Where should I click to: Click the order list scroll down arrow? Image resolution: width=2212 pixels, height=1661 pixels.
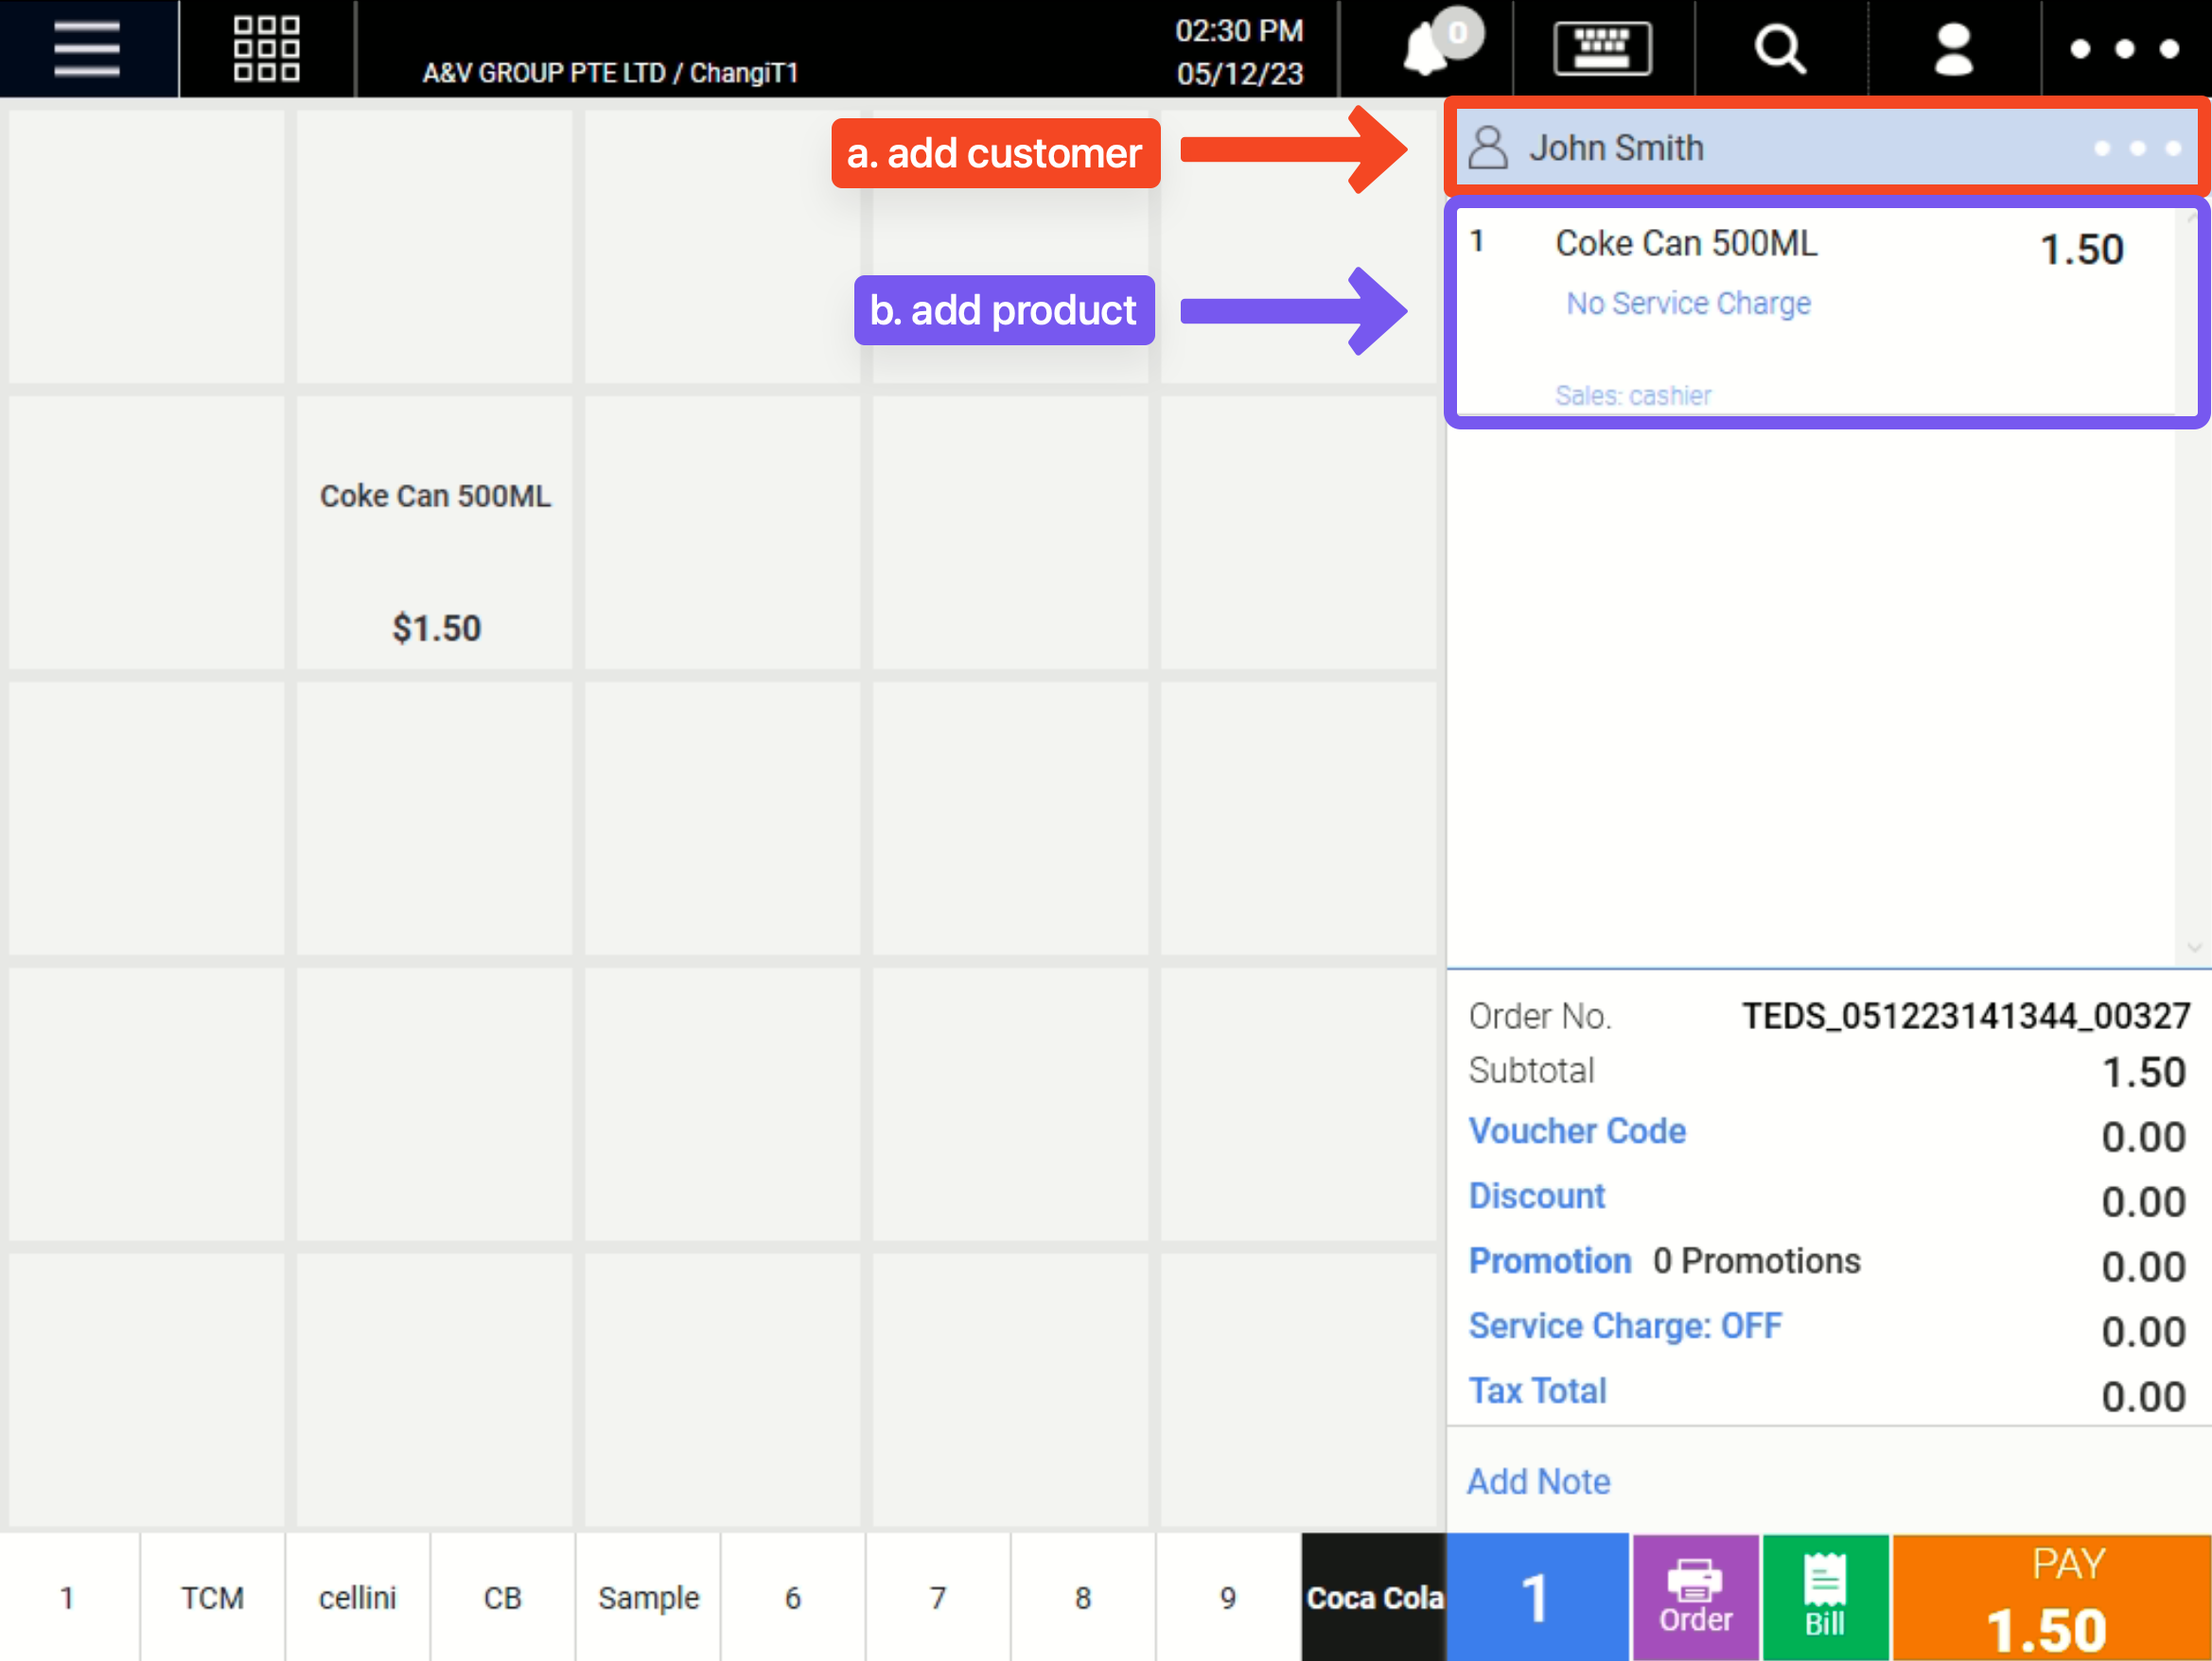(2194, 947)
